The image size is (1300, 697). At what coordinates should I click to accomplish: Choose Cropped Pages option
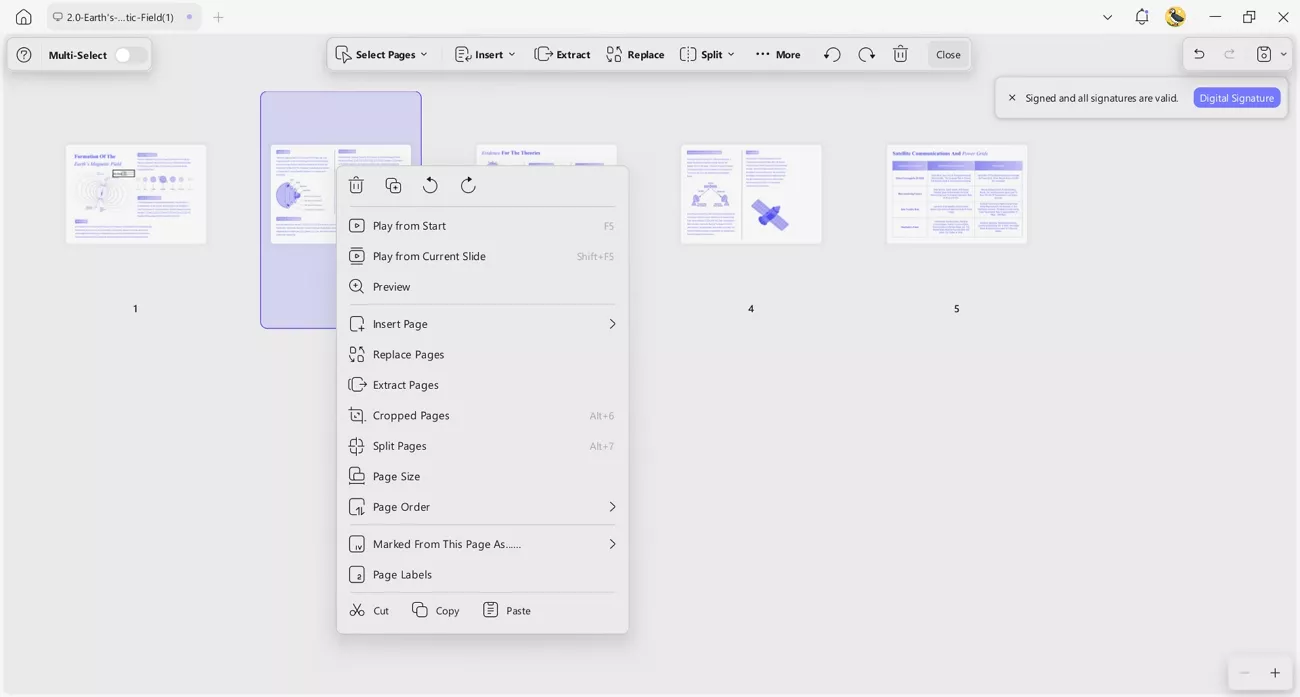pyautogui.click(x=482, y=415)
